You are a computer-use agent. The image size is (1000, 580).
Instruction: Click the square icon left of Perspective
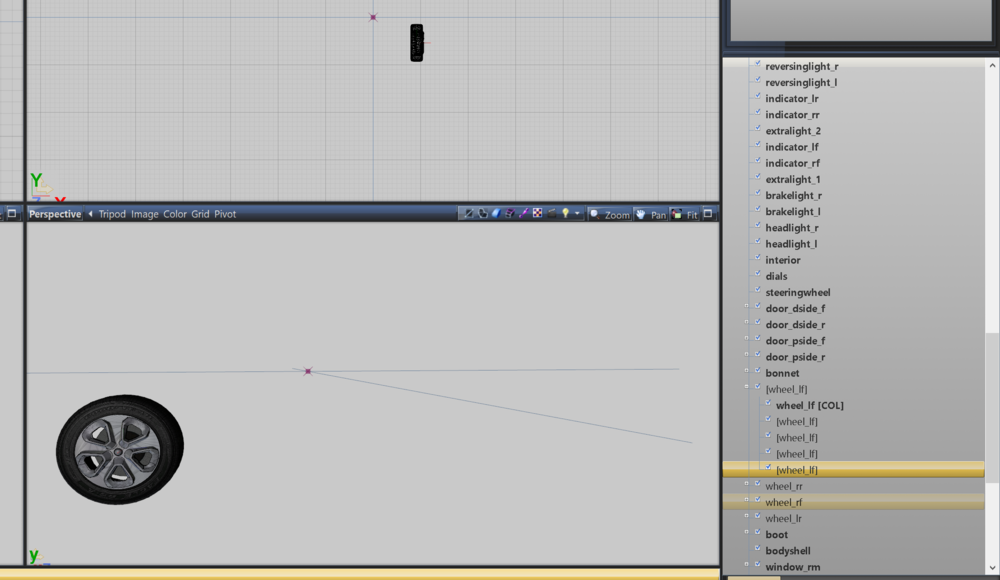click(x=11, y=214)
